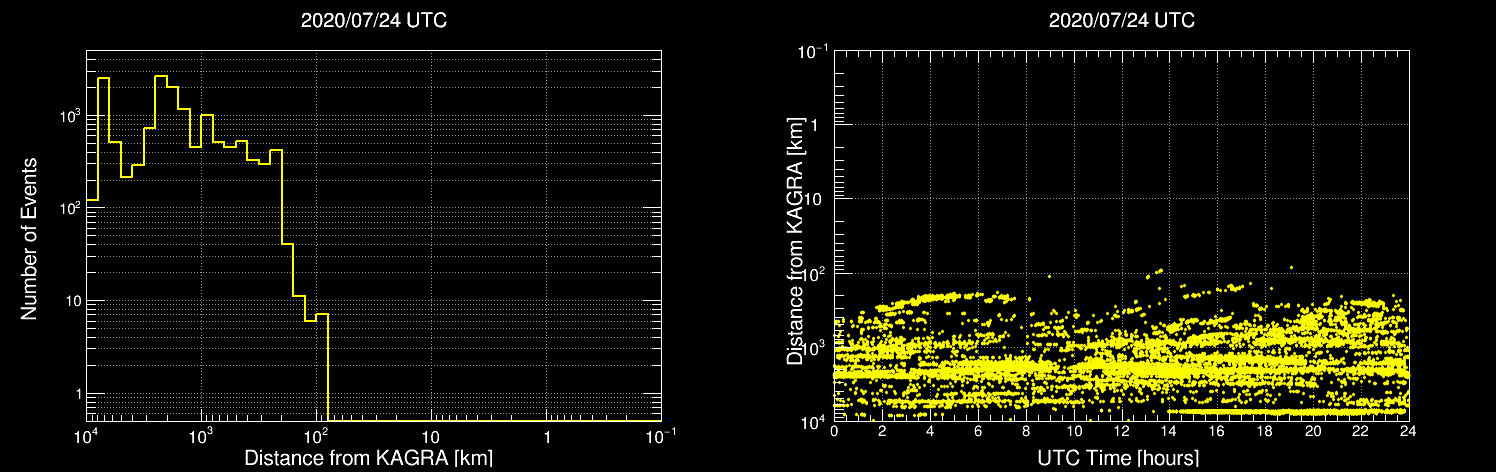
Task: Click the right plot's "2020/07/24 UTC" title
Action: pyautogui.click(x=1121, y=20)
